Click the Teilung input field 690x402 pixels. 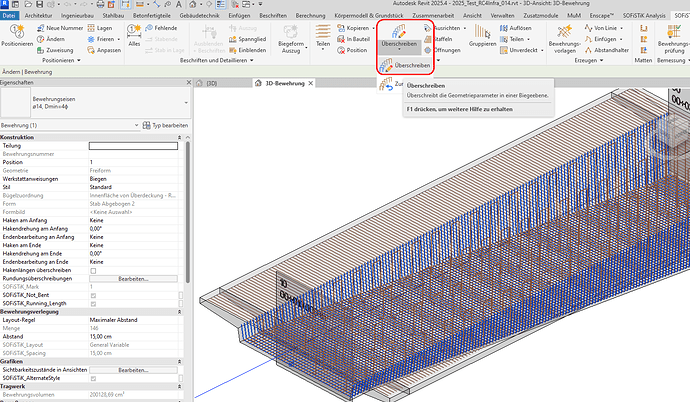[x=133, y=146]
